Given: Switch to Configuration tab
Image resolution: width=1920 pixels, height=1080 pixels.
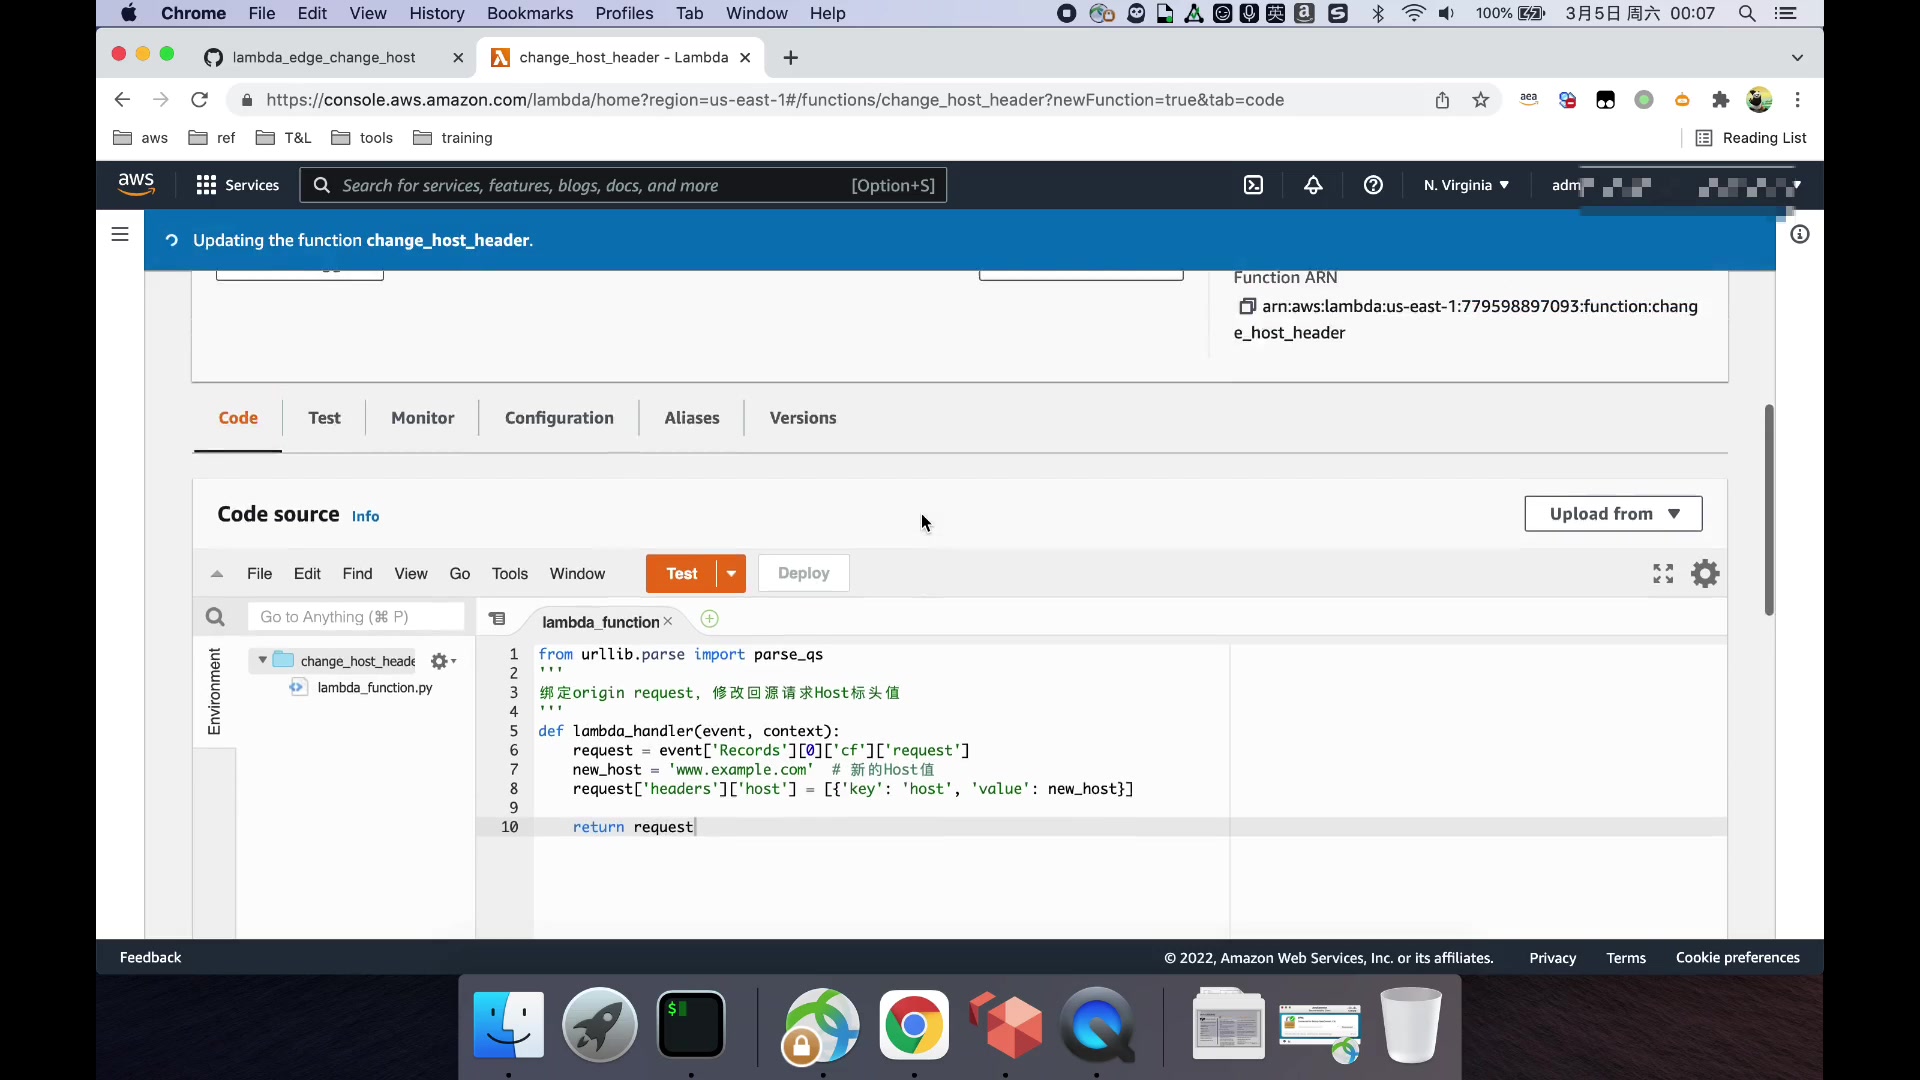Looking at the screenshot, I should coord(559,418).
